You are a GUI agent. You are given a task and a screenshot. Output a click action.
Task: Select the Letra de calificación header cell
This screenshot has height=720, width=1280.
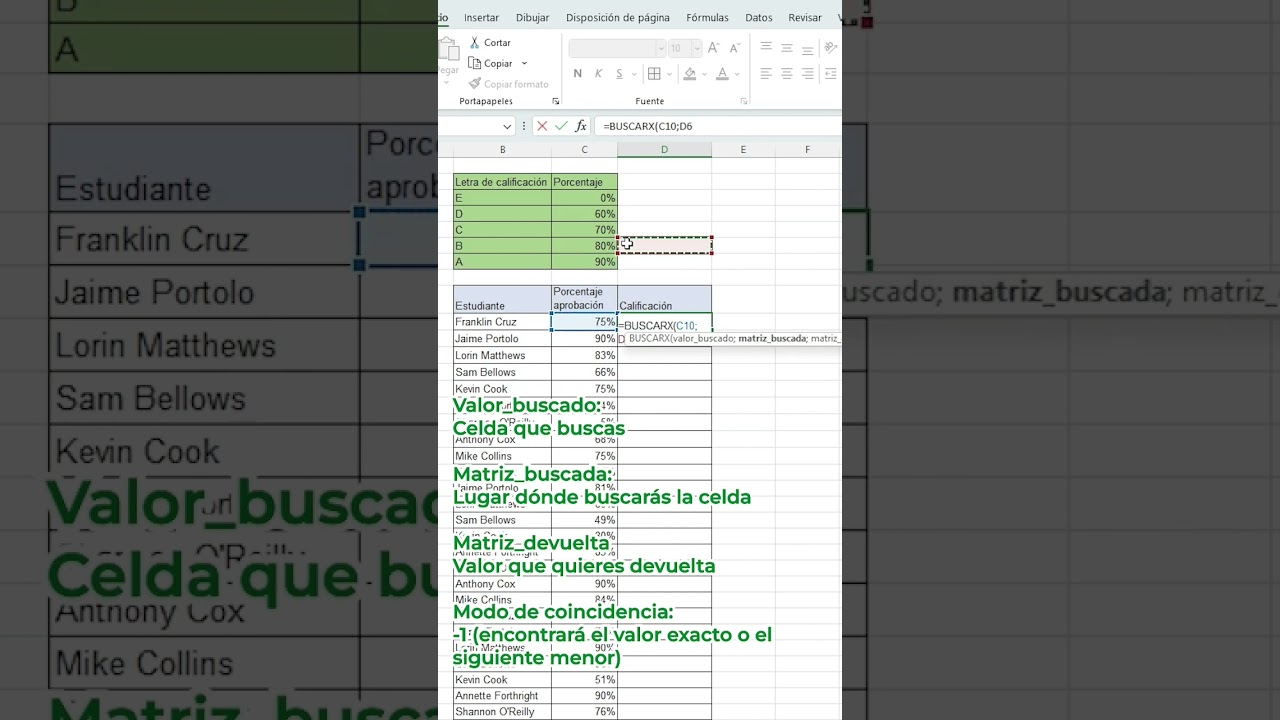pos(502,182)
